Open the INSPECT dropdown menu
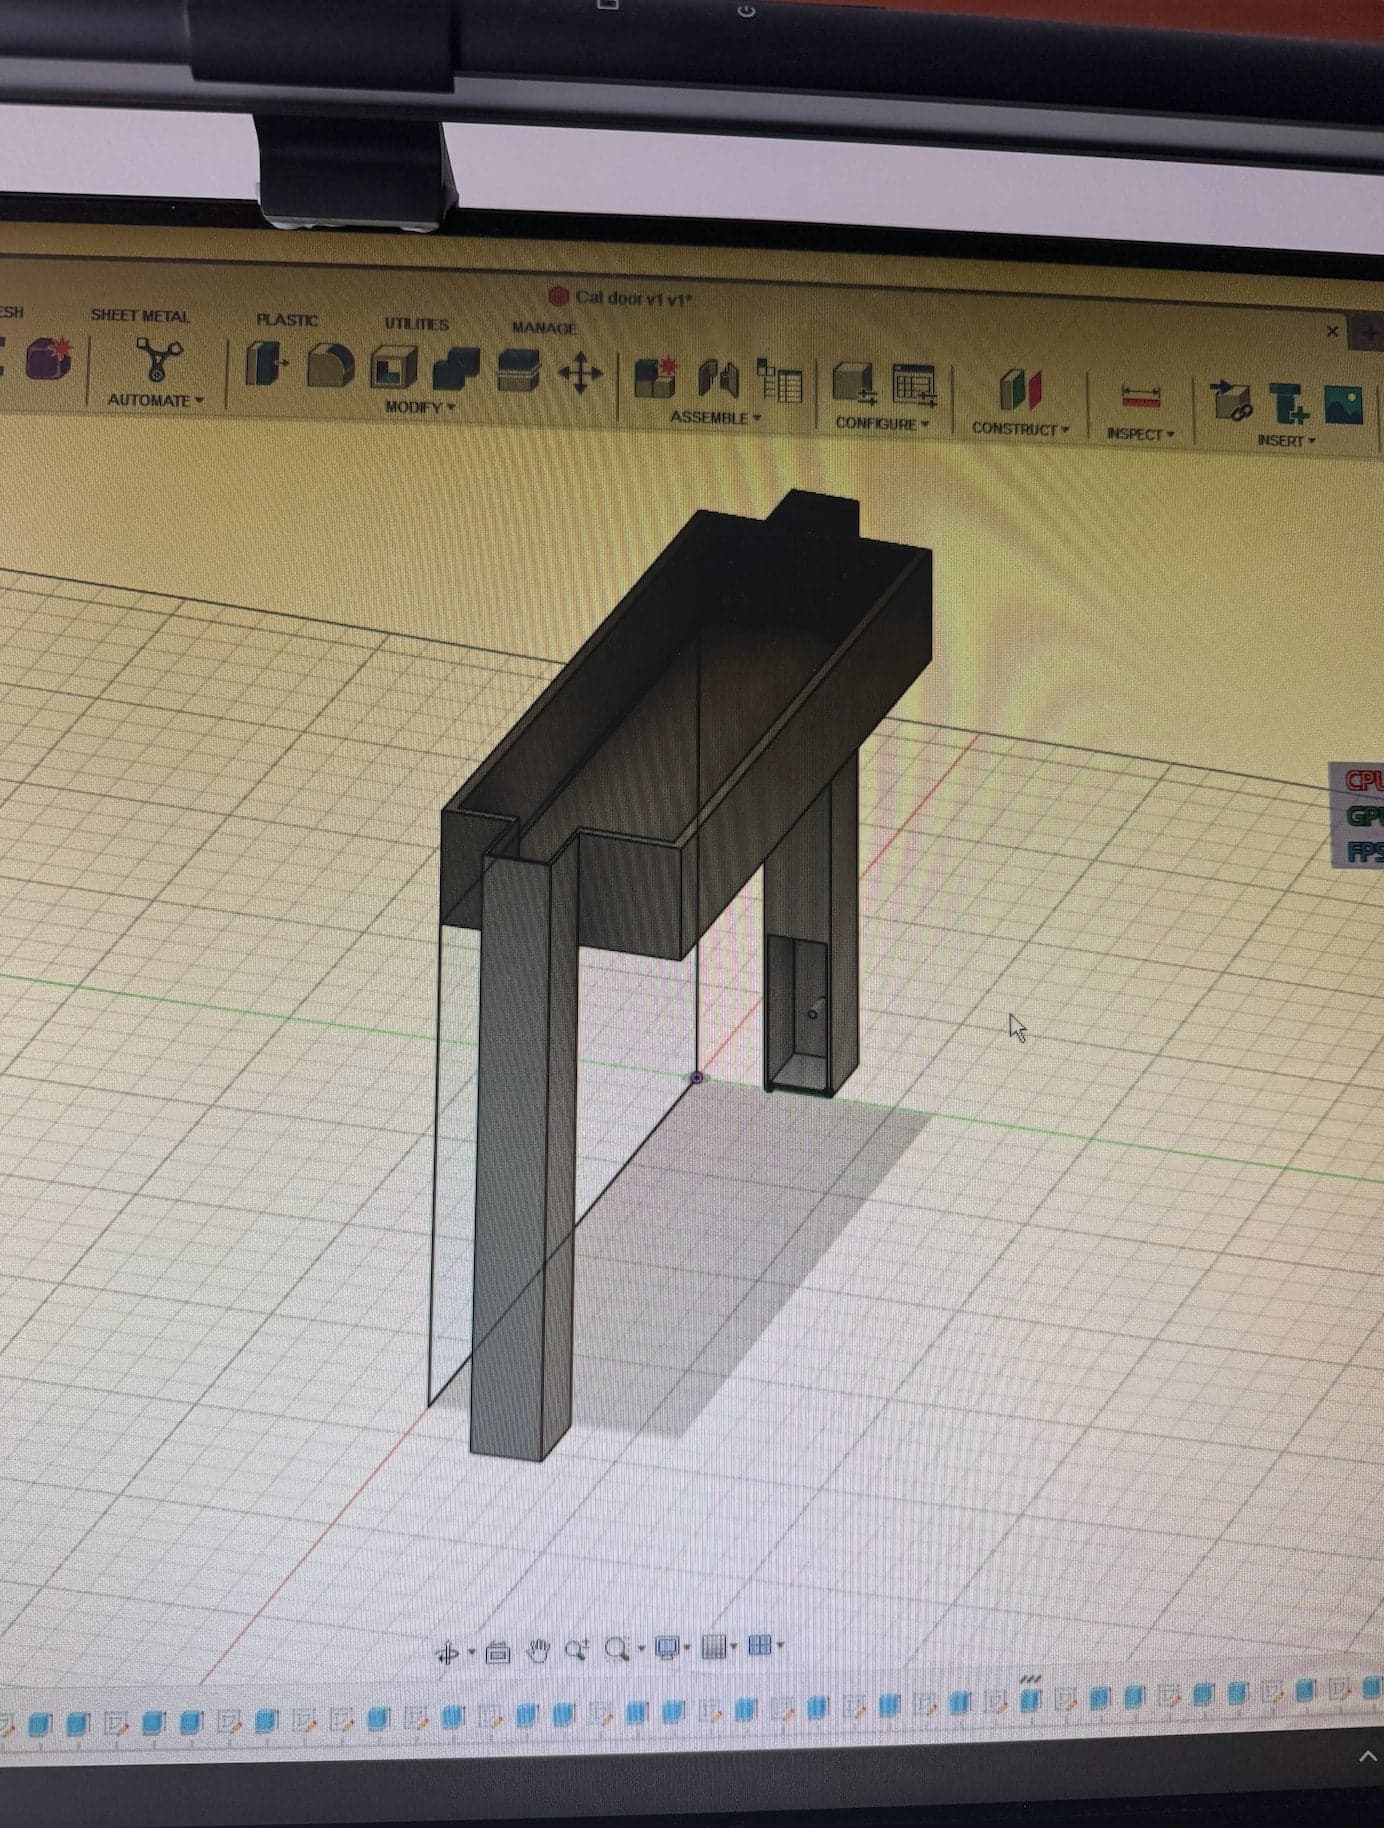 tap(1140, 434)
